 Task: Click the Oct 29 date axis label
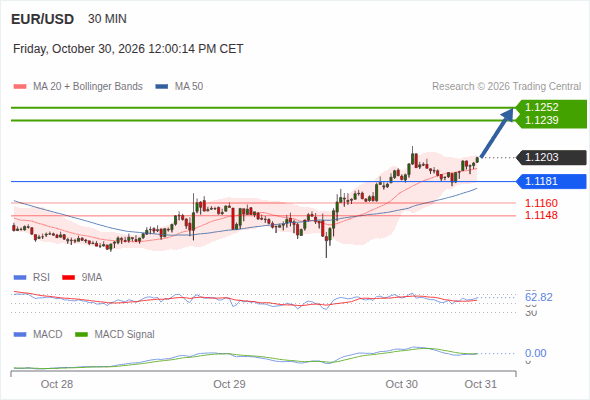229,384
